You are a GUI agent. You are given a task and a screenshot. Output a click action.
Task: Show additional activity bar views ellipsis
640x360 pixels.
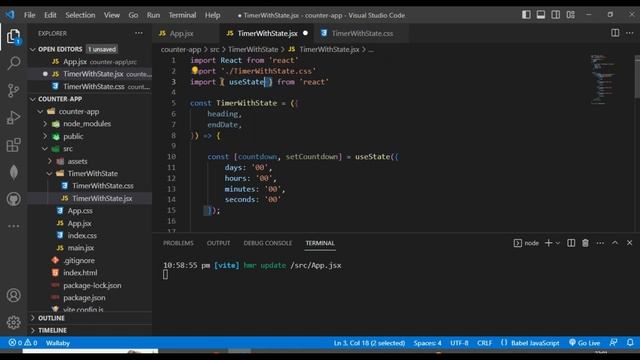click(13, 226)
